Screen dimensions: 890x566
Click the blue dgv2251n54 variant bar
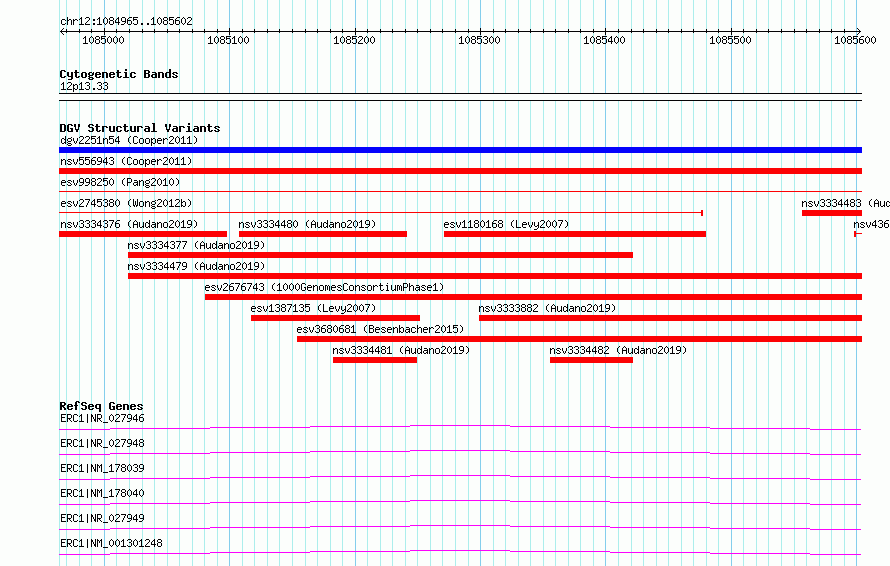460,150
